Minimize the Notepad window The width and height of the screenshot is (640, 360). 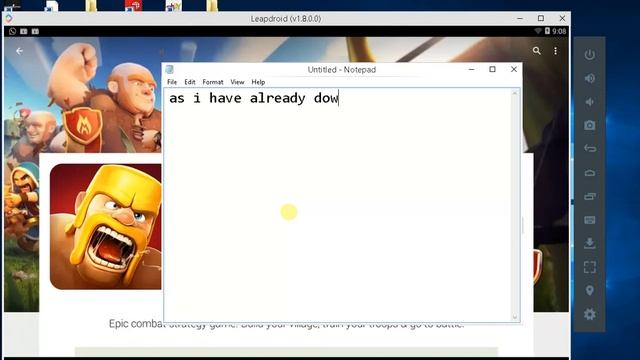tap(471, 69)
